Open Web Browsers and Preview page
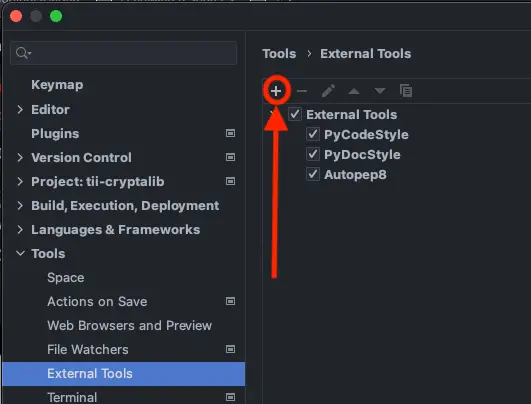531x404 pixels. click(x=129, y=325)
